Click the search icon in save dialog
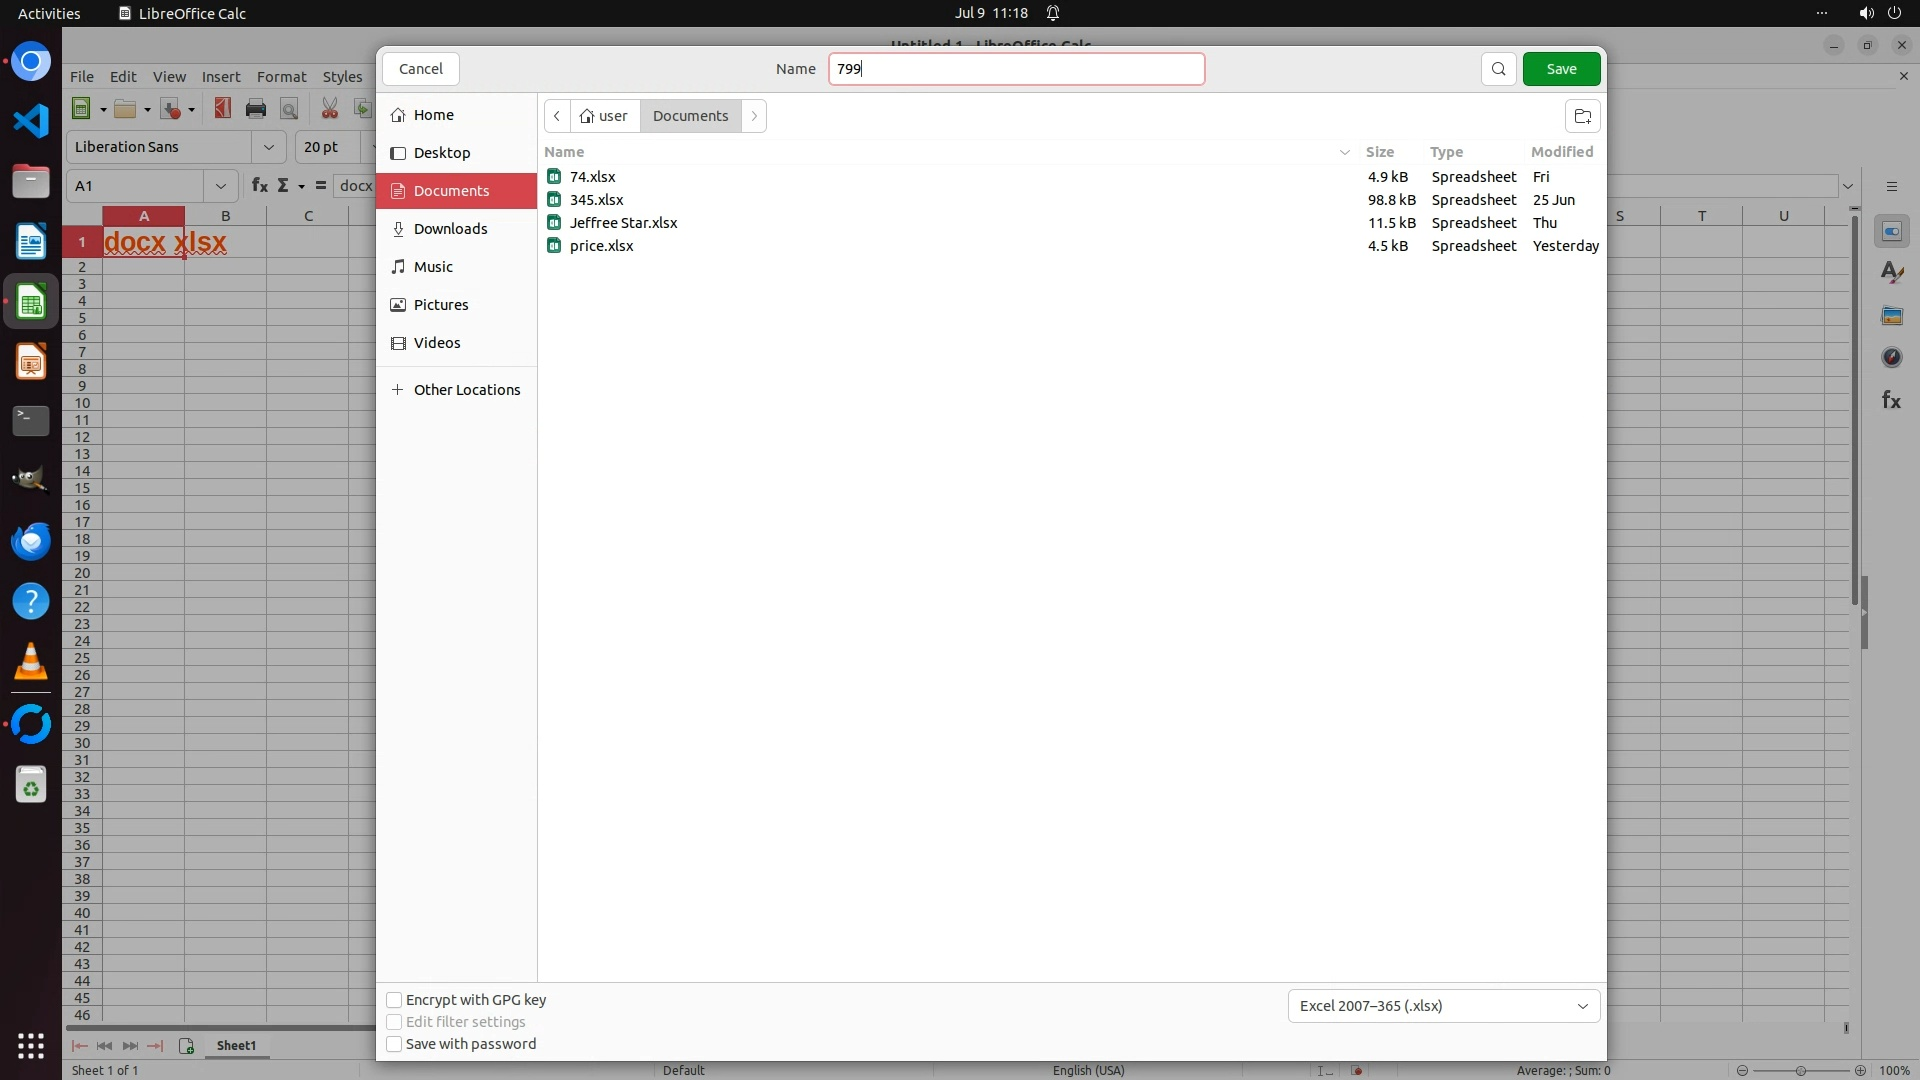Screen dimensions: 1920x1080 [1498, 69]
